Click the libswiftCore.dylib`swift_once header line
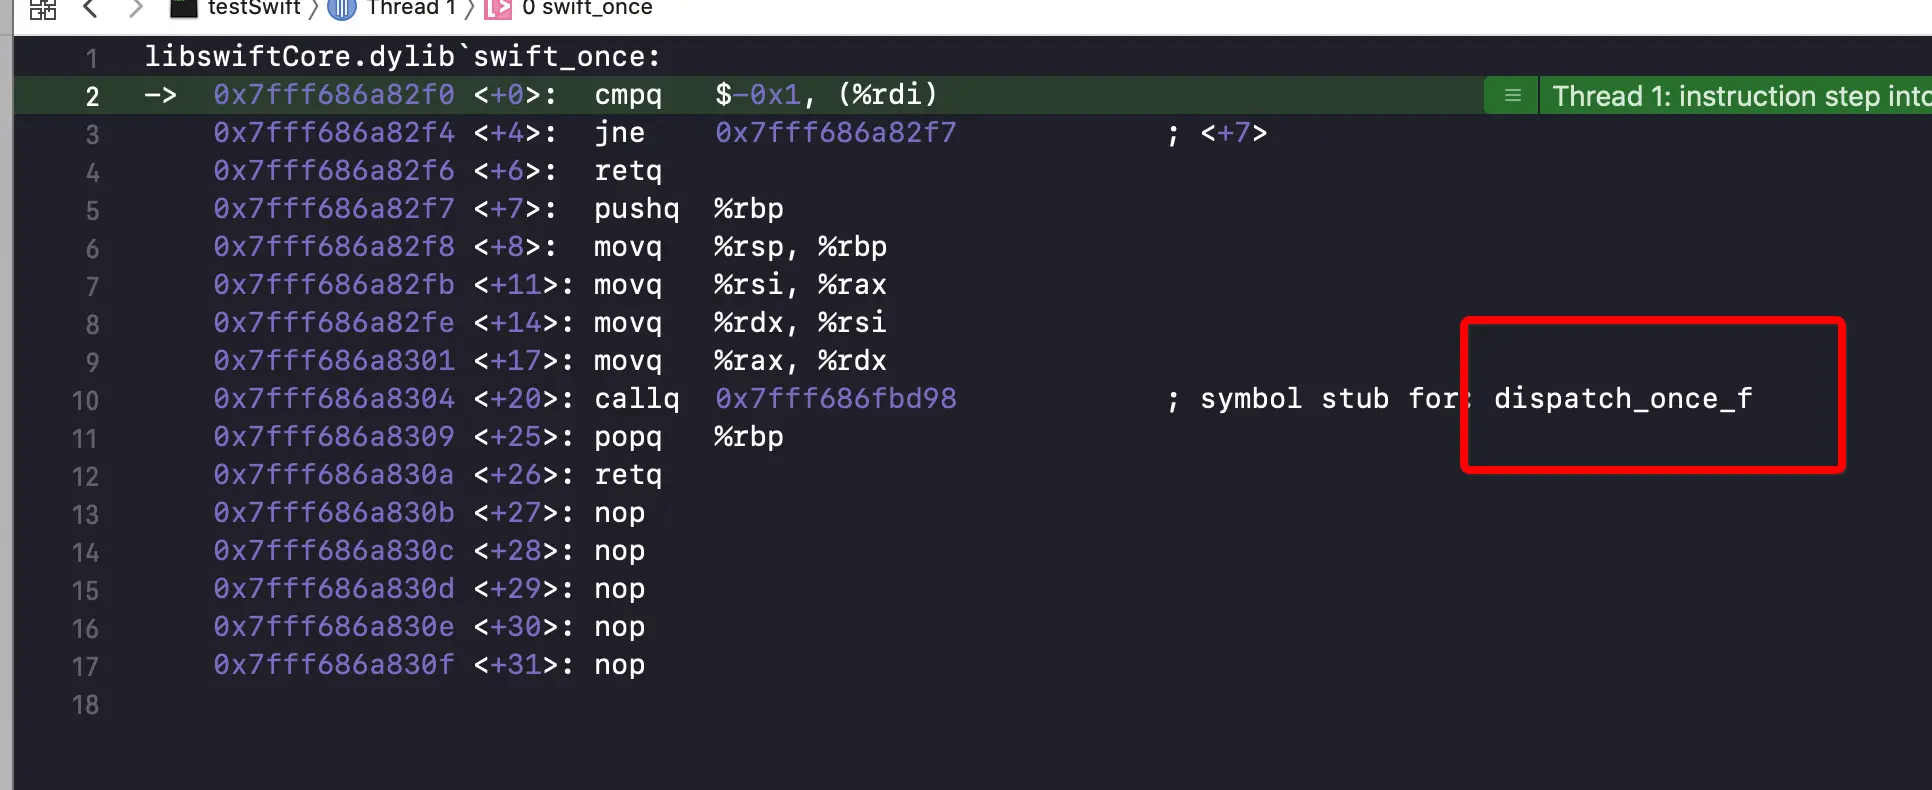1932x790 pixels. (x=403, y=57)
